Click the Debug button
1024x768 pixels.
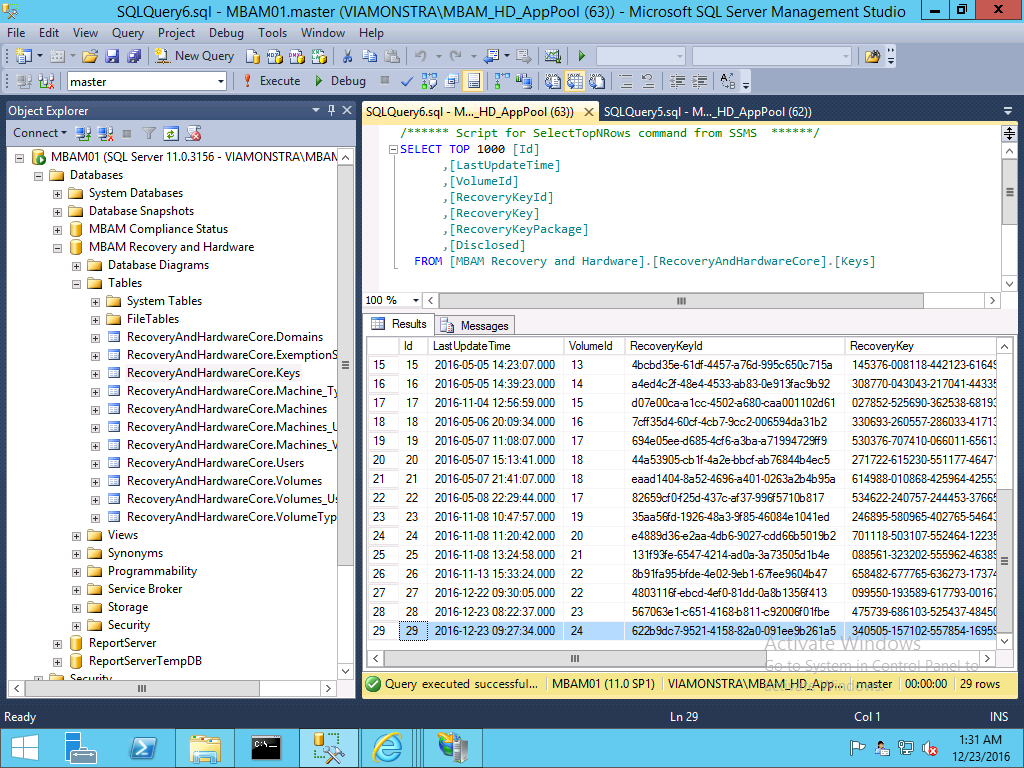[340, 81]
